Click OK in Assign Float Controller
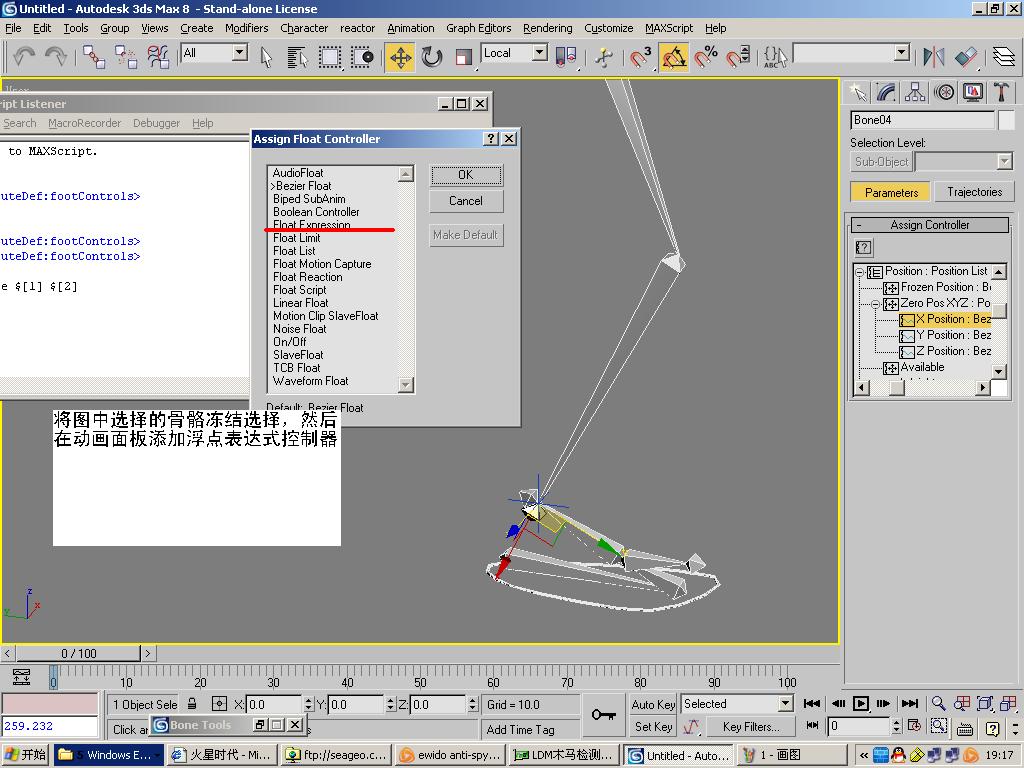 (x=466, y=175)
